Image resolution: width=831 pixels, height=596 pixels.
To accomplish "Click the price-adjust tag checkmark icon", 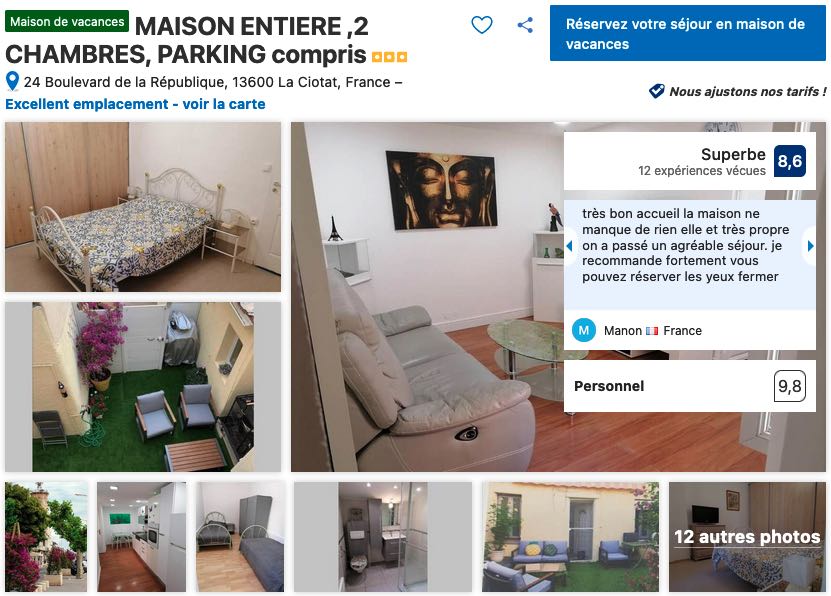I will [x=656, y=91].
